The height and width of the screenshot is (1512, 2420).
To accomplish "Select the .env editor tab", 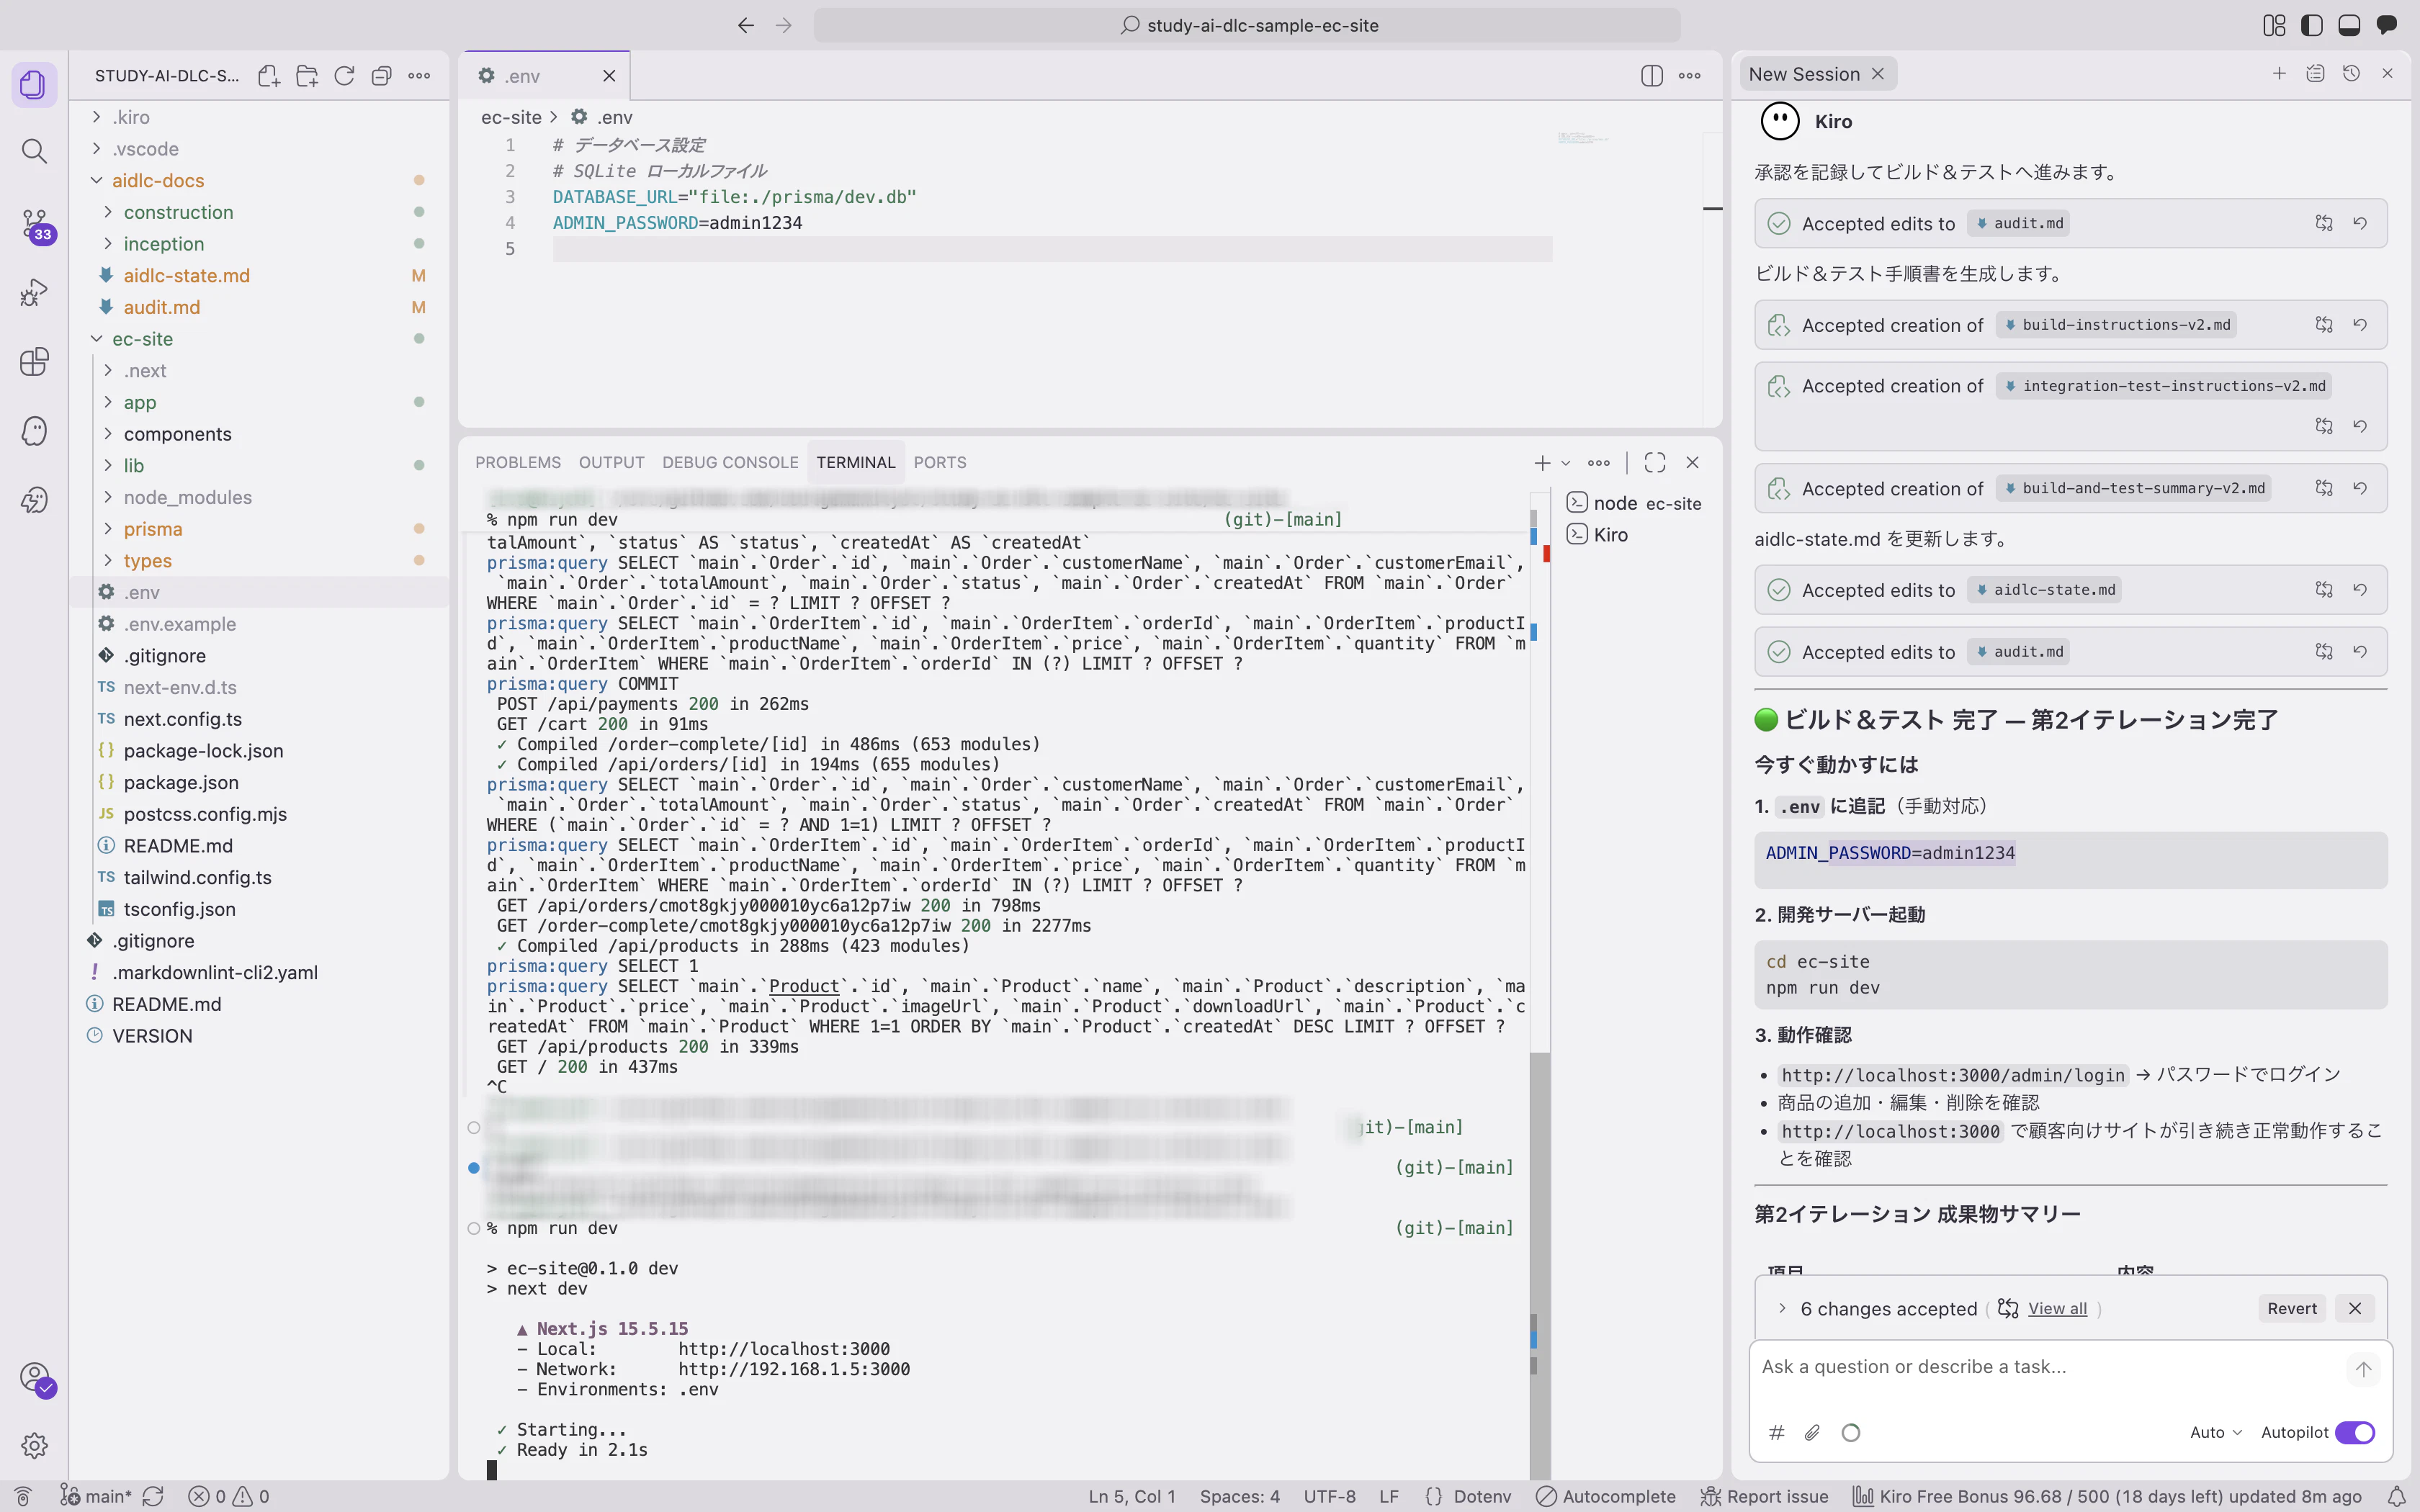I will (544, 76).
